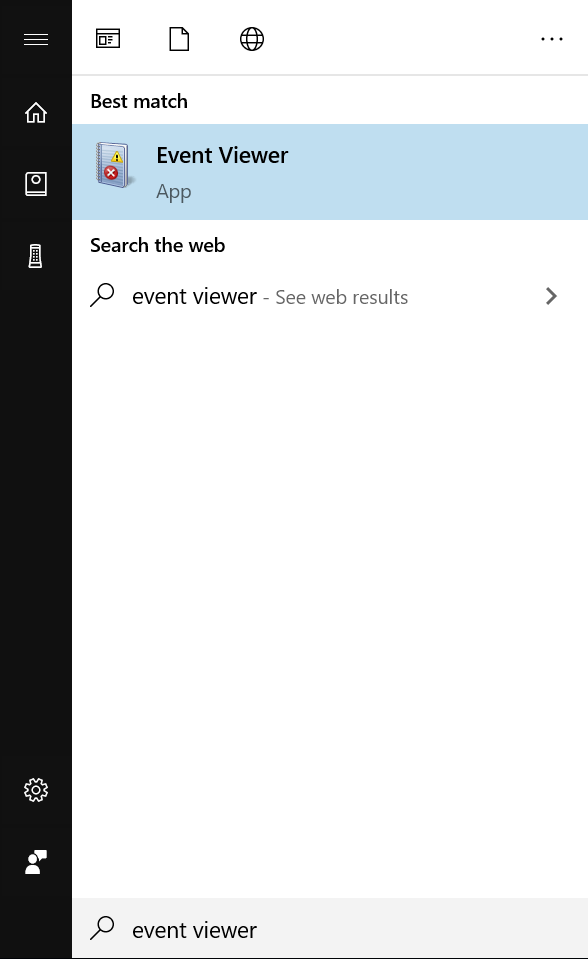Screen dimensions: 588x959
Task: Click the magnifier icon in the search box
Action: 103,928
